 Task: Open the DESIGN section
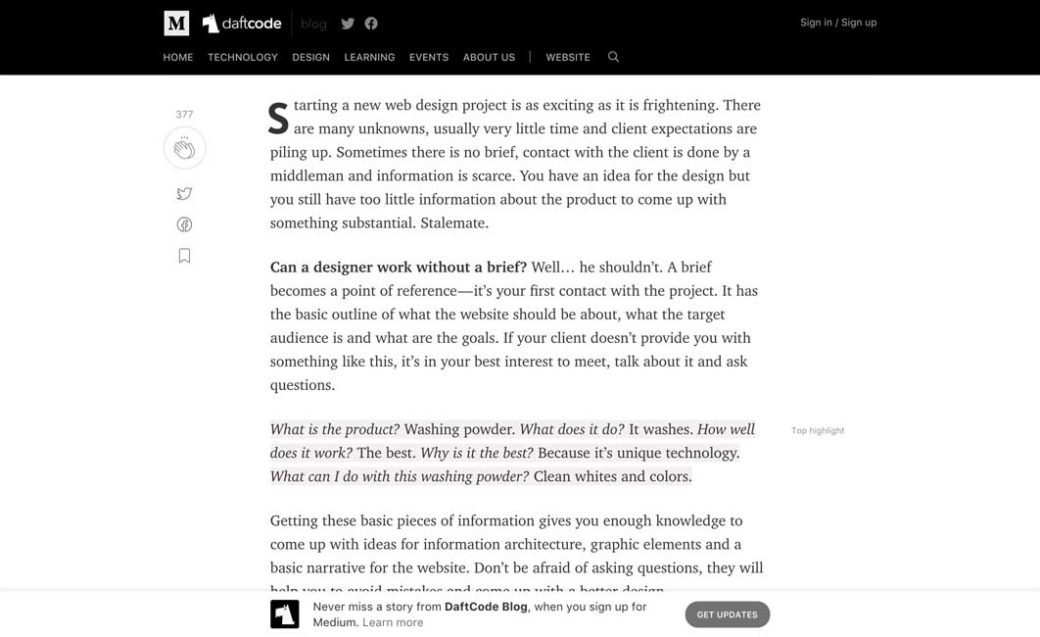coord(311,57)
